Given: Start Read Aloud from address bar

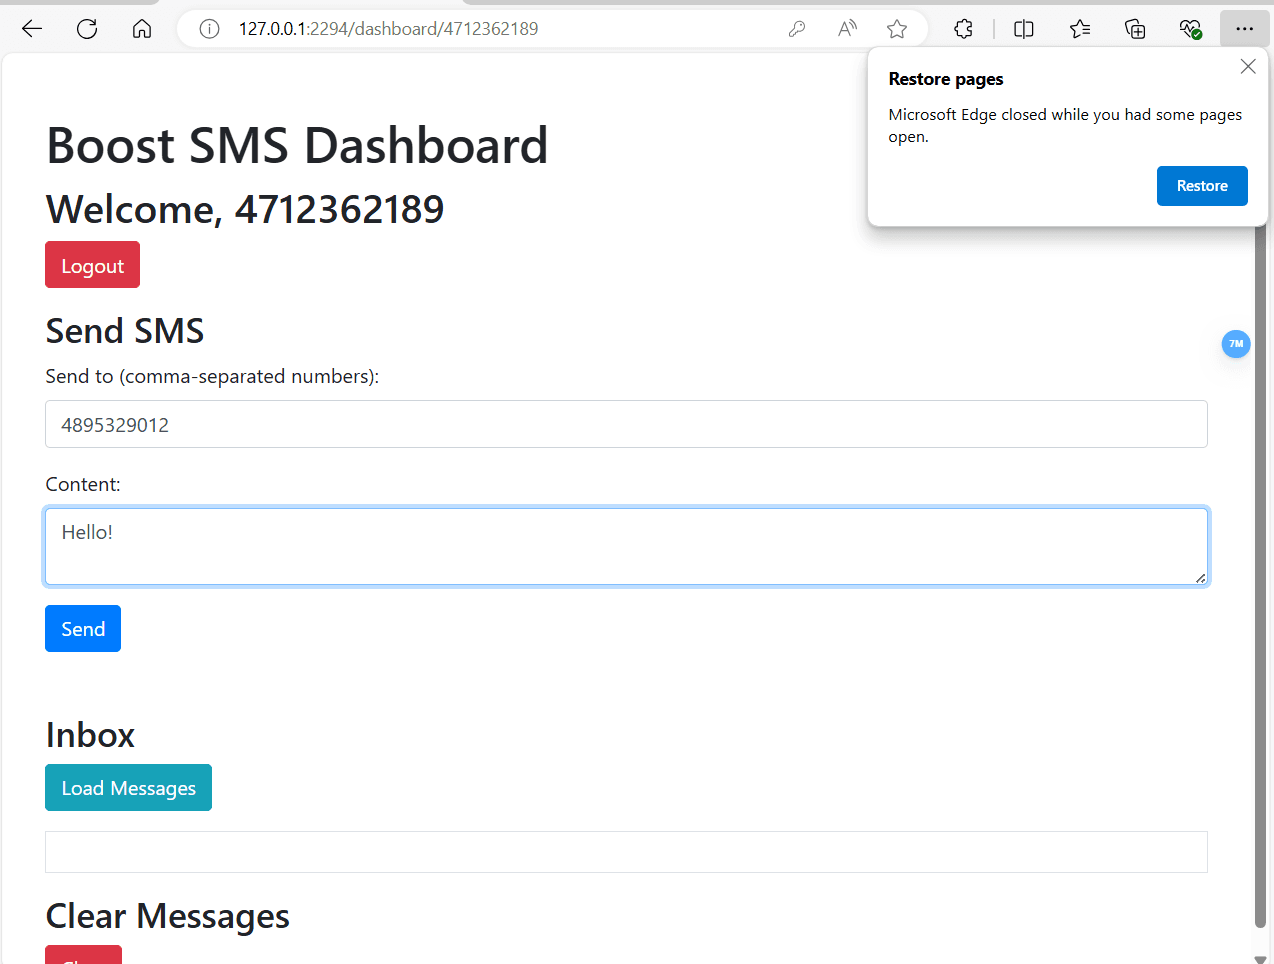Looking at the screenshot, I should [847, 29].
